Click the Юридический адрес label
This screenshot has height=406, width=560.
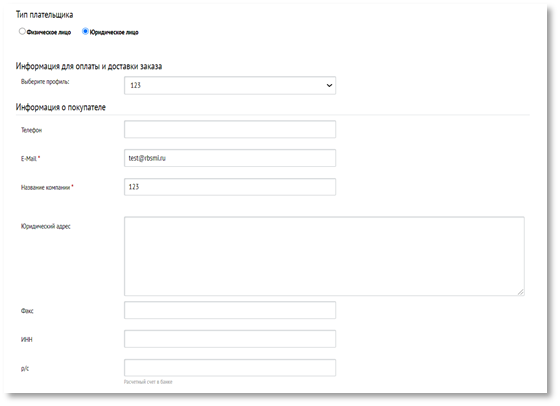pos(46,226)
